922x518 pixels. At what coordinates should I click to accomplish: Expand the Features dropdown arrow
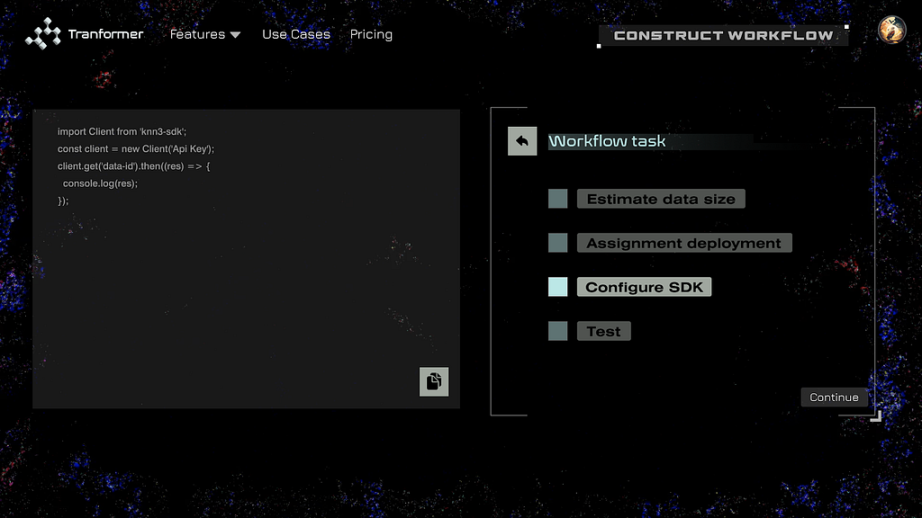(x=235, y=35)
